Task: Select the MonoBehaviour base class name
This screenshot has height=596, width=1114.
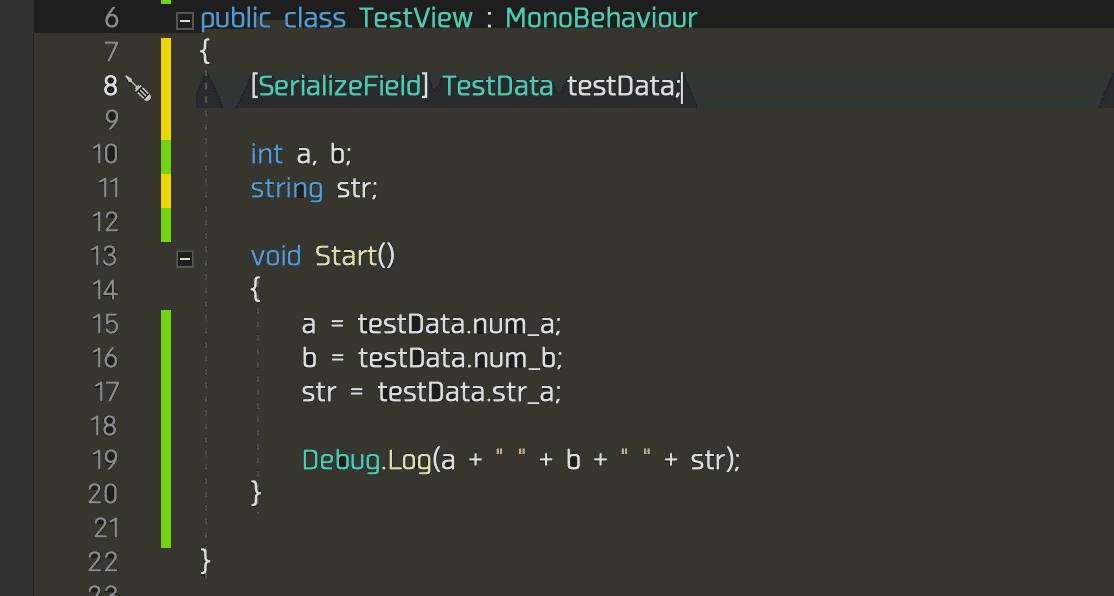Action: point(600,17)
